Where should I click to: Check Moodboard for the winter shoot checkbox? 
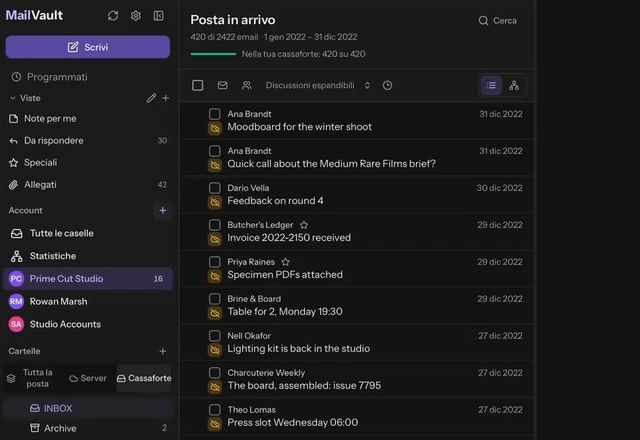pyautogui.click(x=214, y=114)
